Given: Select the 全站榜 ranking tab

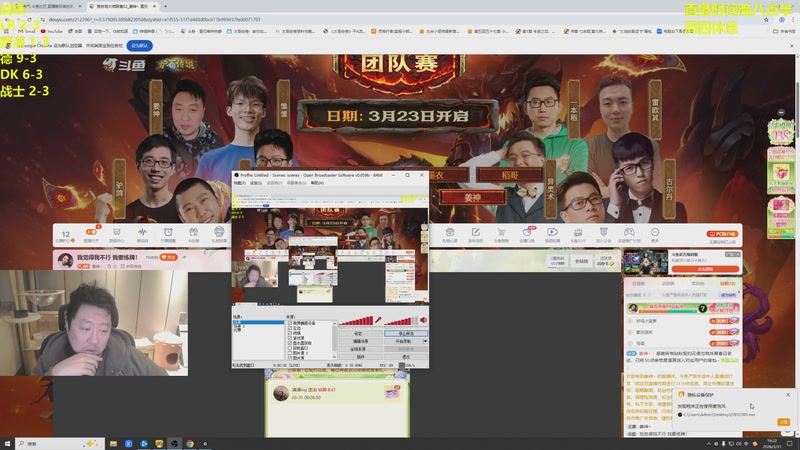Looking at the screenshot, I should 581,261.
